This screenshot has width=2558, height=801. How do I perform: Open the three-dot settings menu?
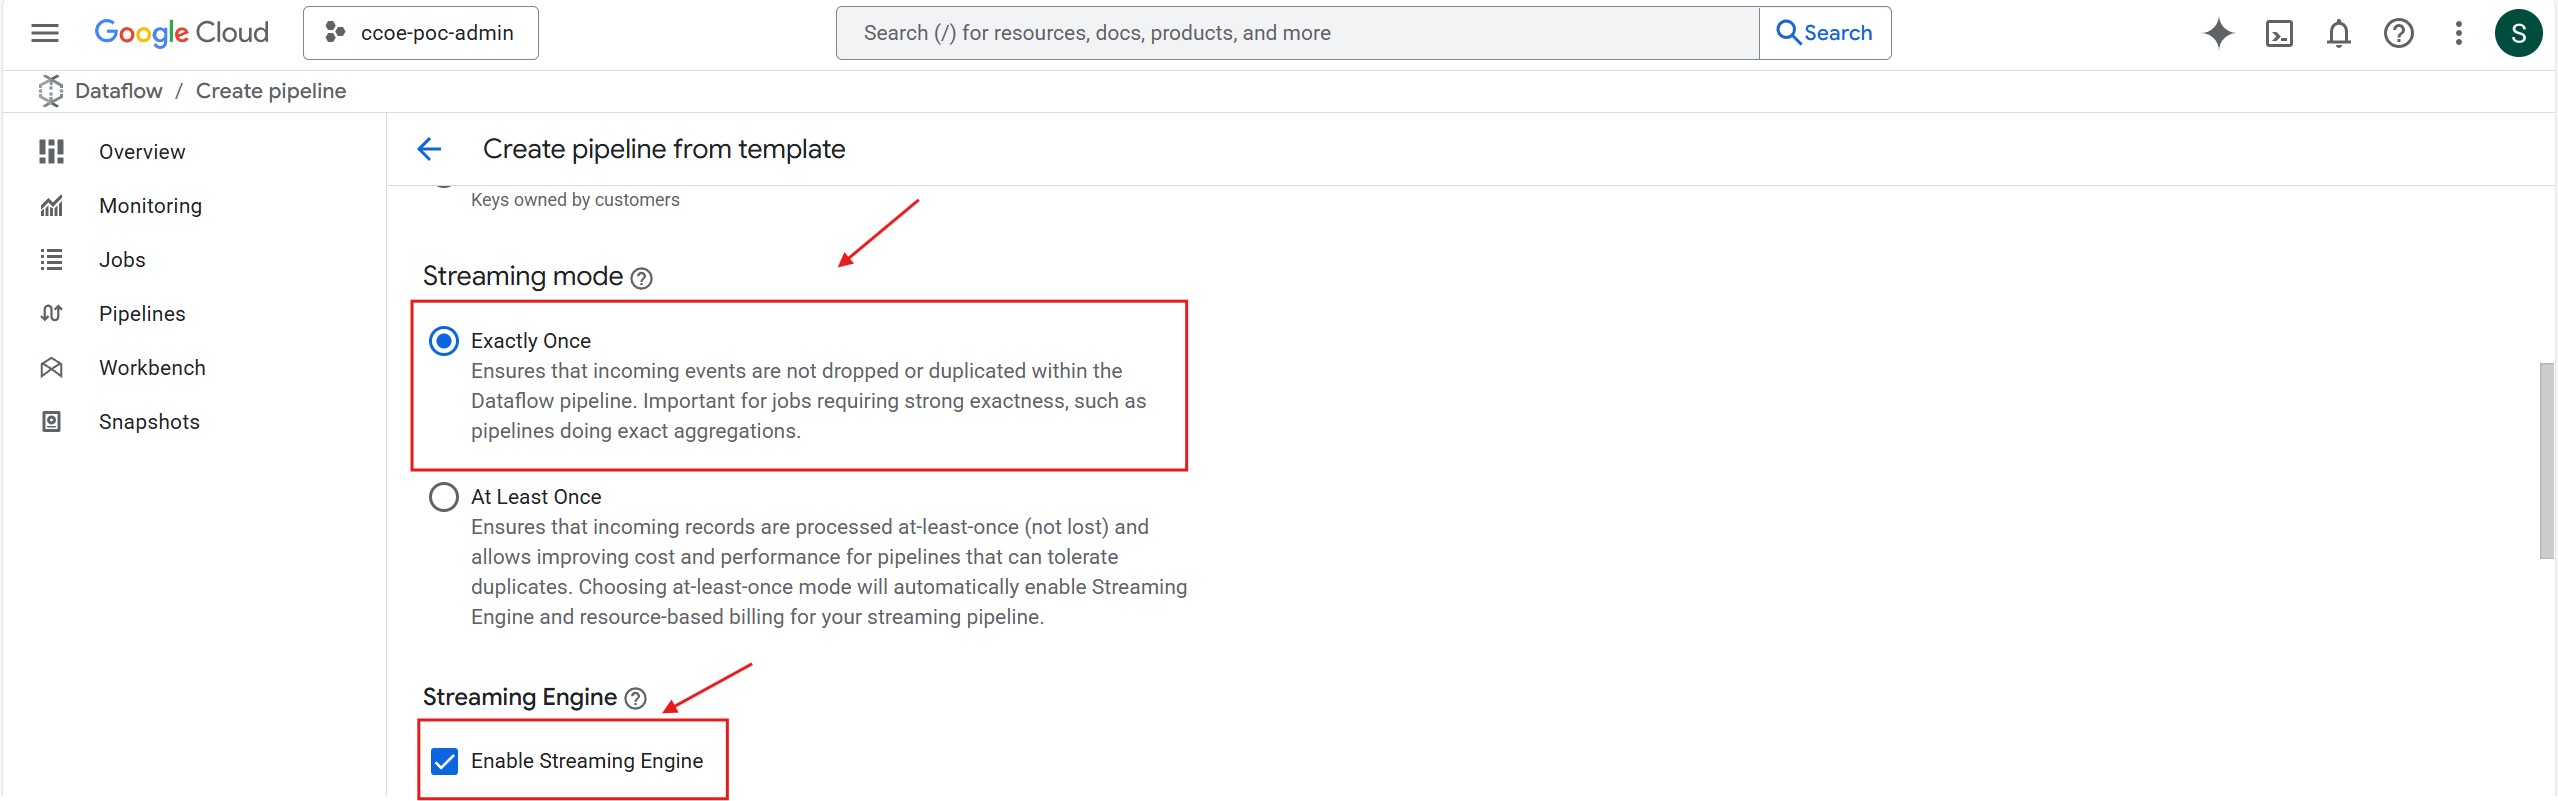(2458, 33)
